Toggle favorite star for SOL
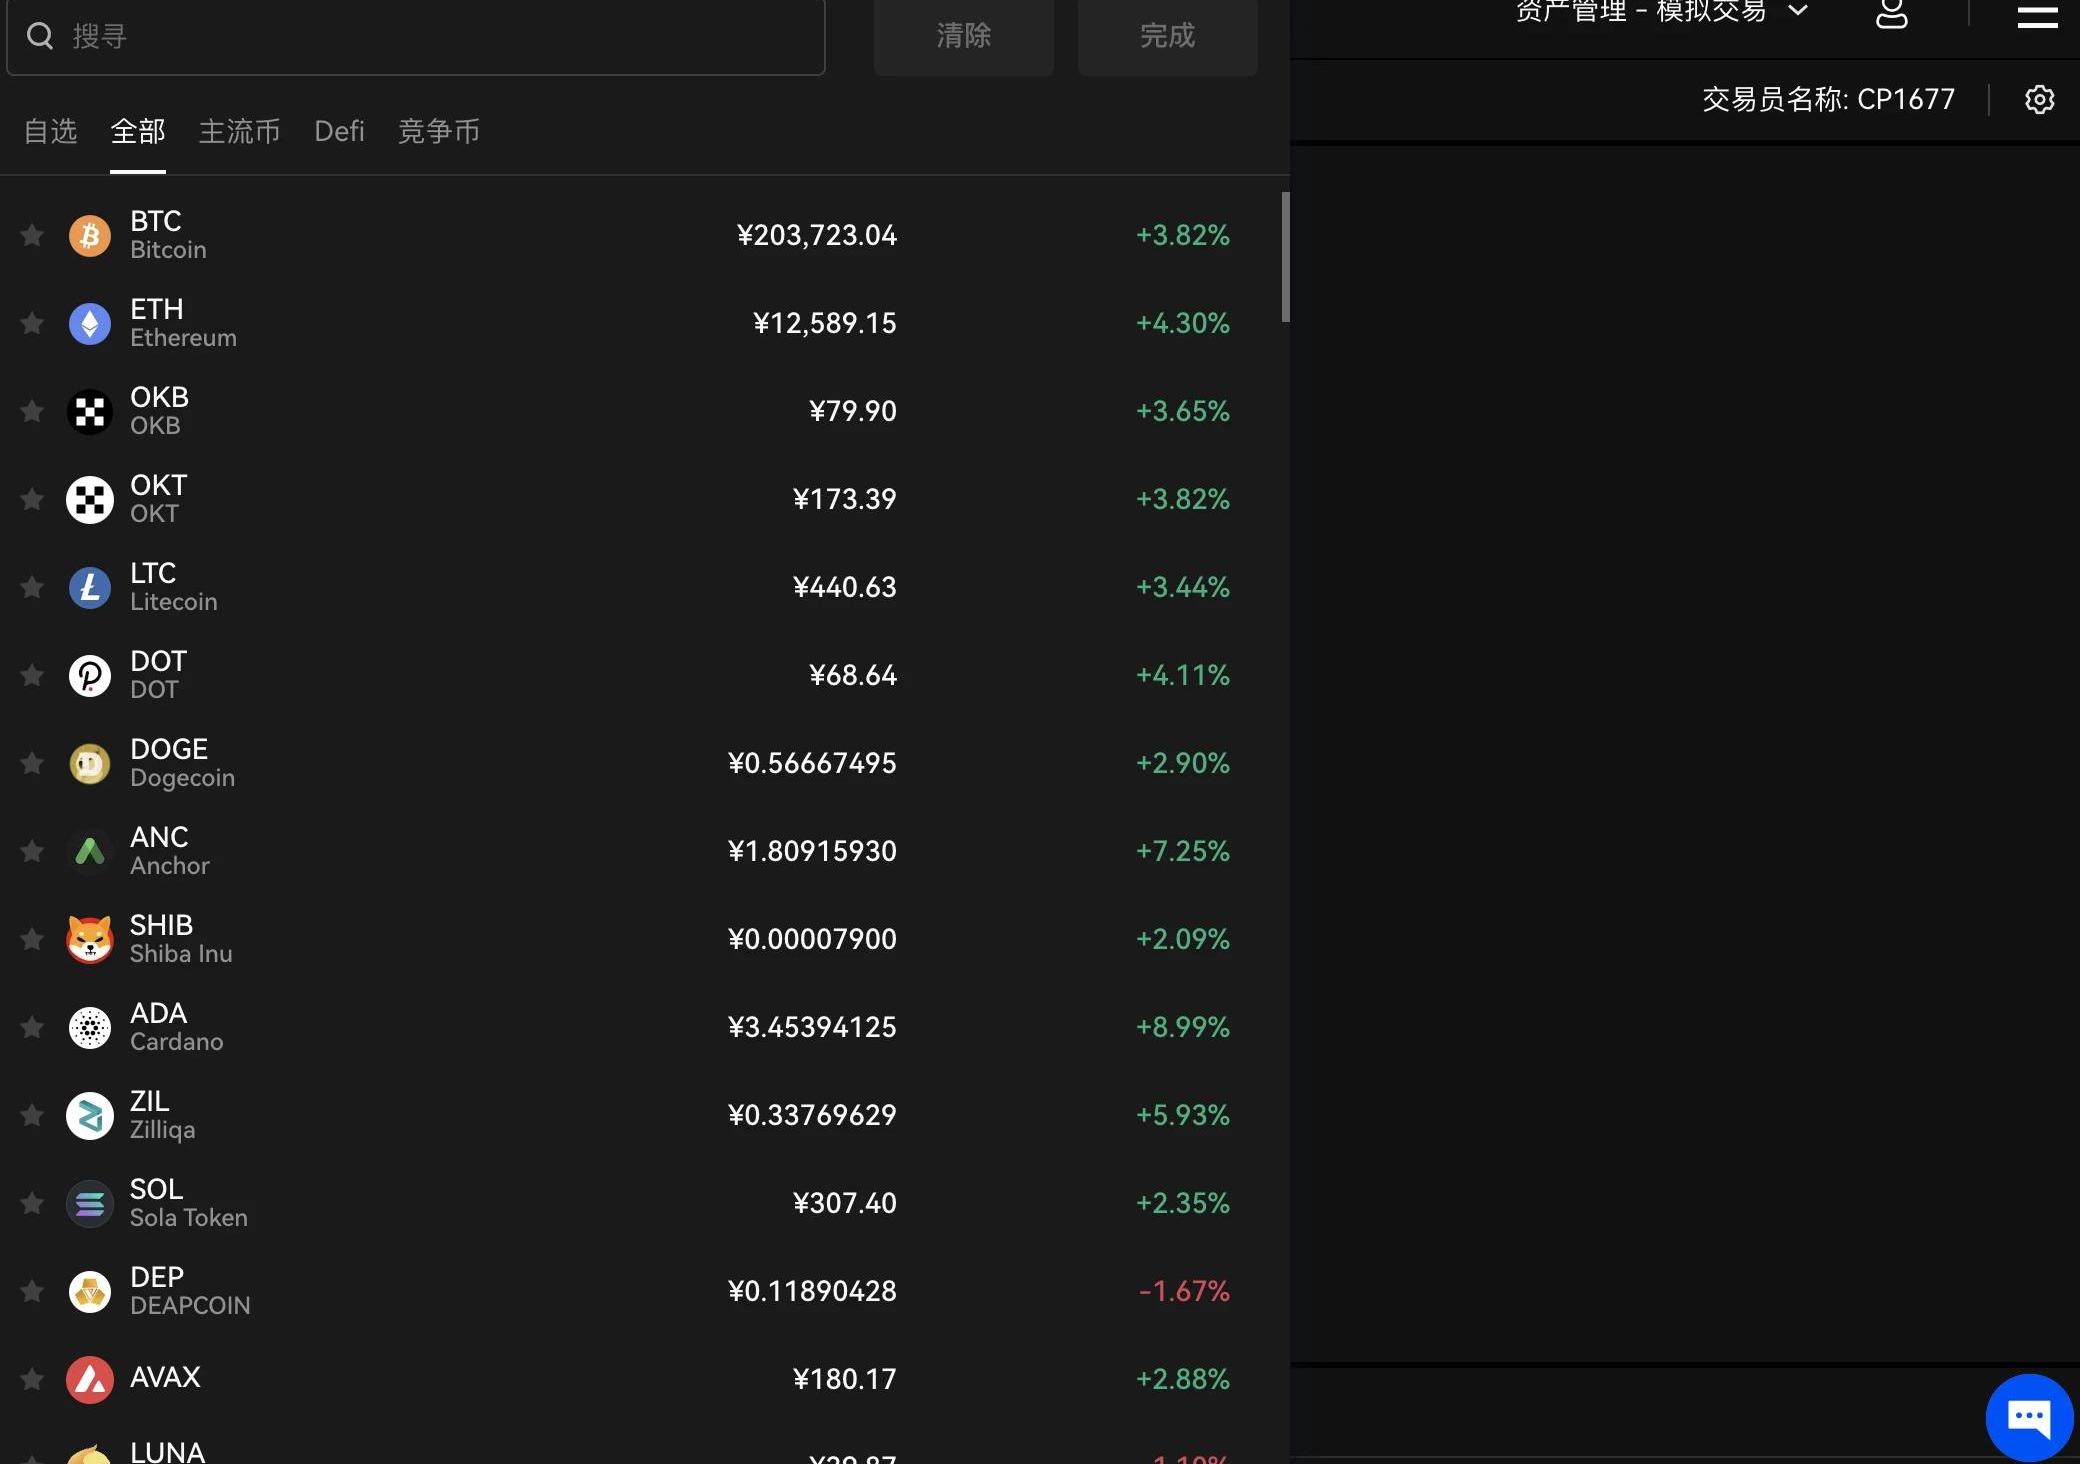Image resolution: width=2080 pixels, height=1464 pixels. 32,1204
